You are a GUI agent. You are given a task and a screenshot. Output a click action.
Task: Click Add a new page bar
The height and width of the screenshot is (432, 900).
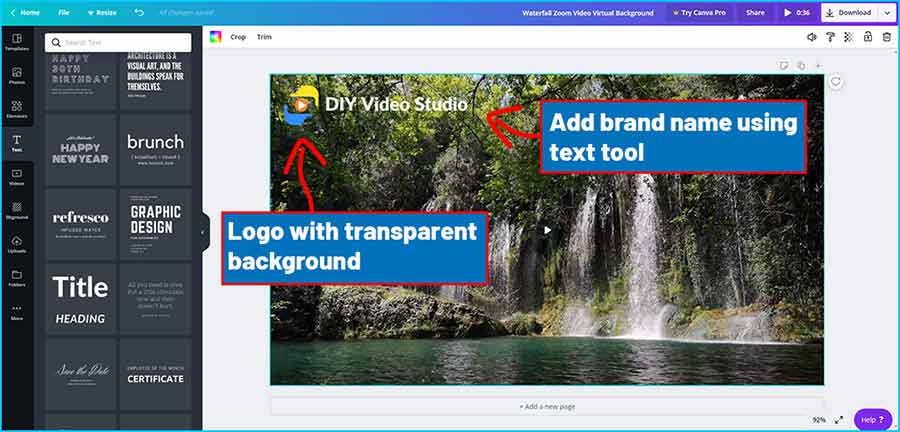click(547, 406)
